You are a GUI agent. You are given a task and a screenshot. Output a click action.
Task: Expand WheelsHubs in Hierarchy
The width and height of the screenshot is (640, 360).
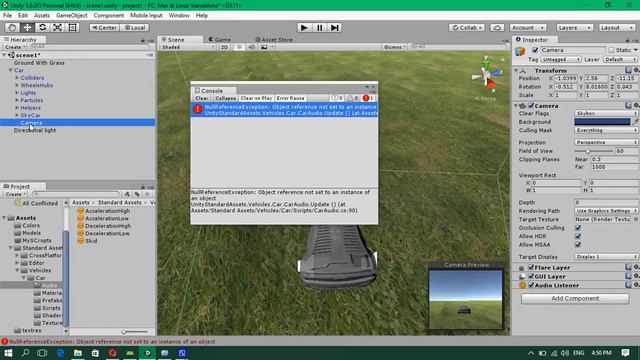click(x=17, y=85)
